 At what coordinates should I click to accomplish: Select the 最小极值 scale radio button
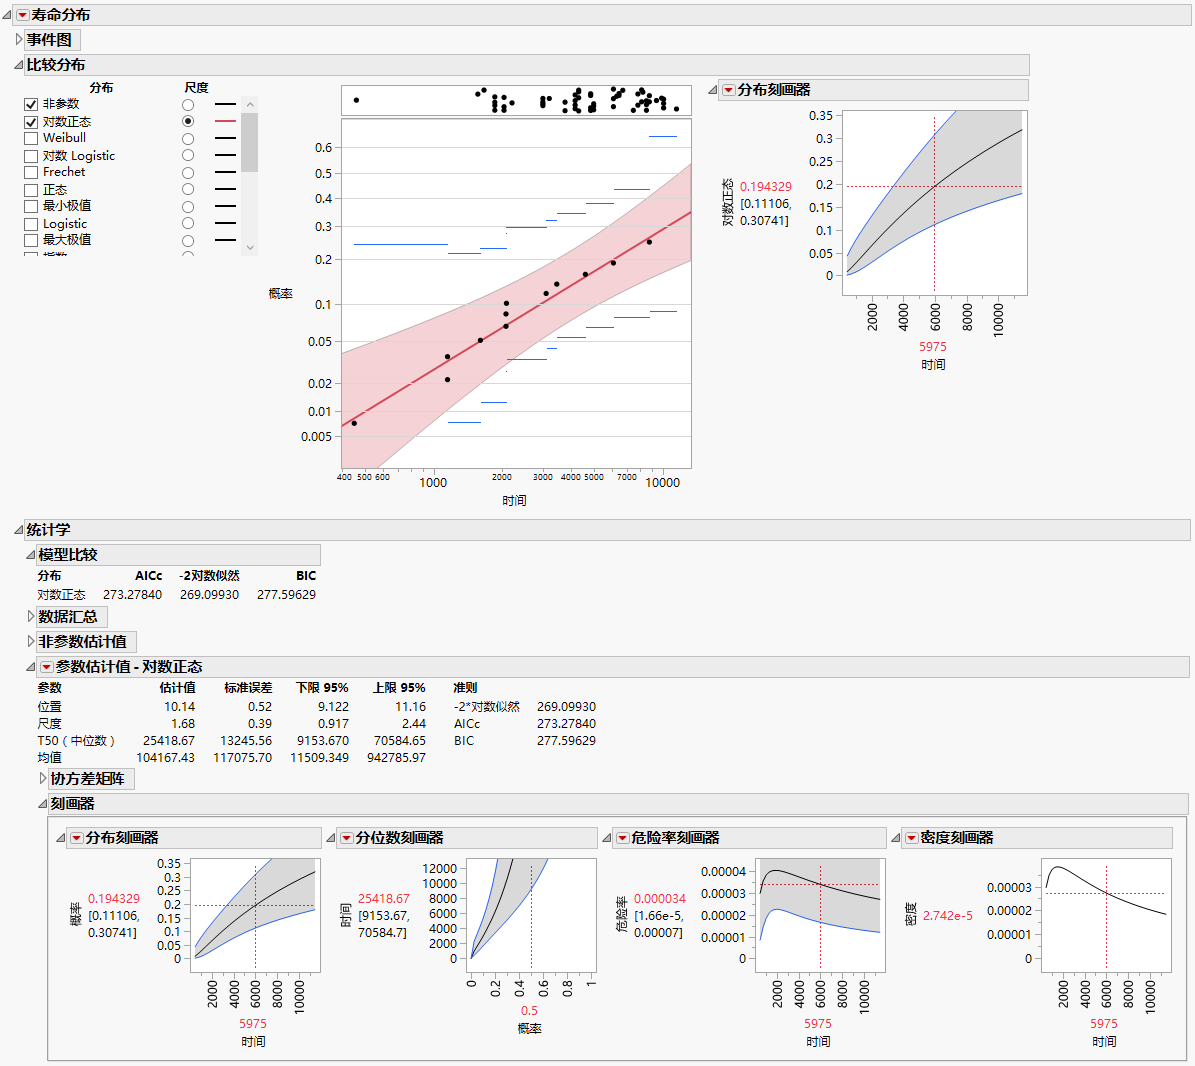coord(188,206)
